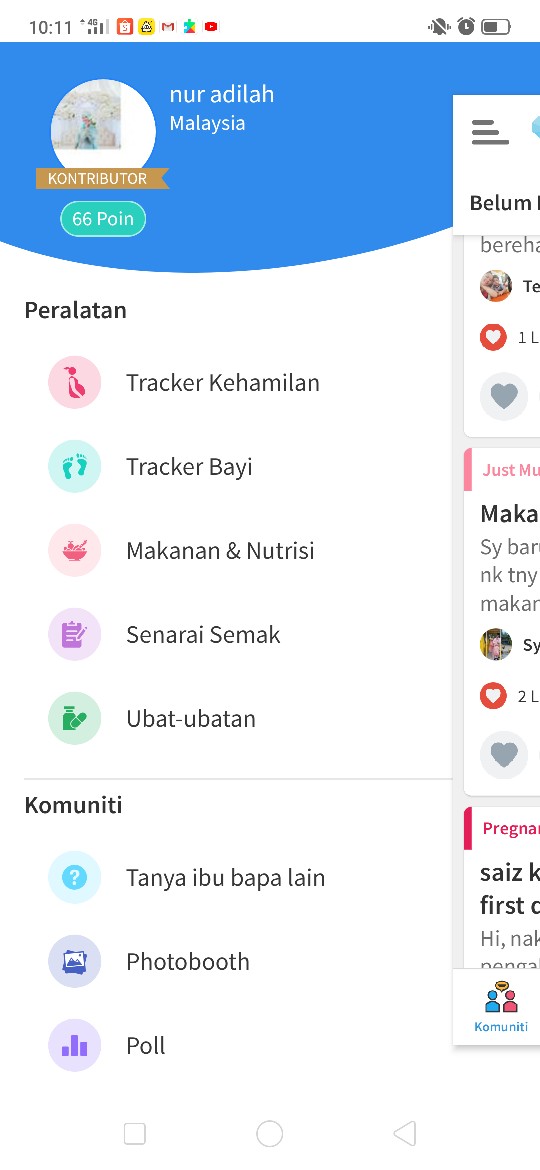This screenshot has height=1170, width=540.
Task: Open Tanya ibu bapa lain question icon
Action: (x=75, y=878)
